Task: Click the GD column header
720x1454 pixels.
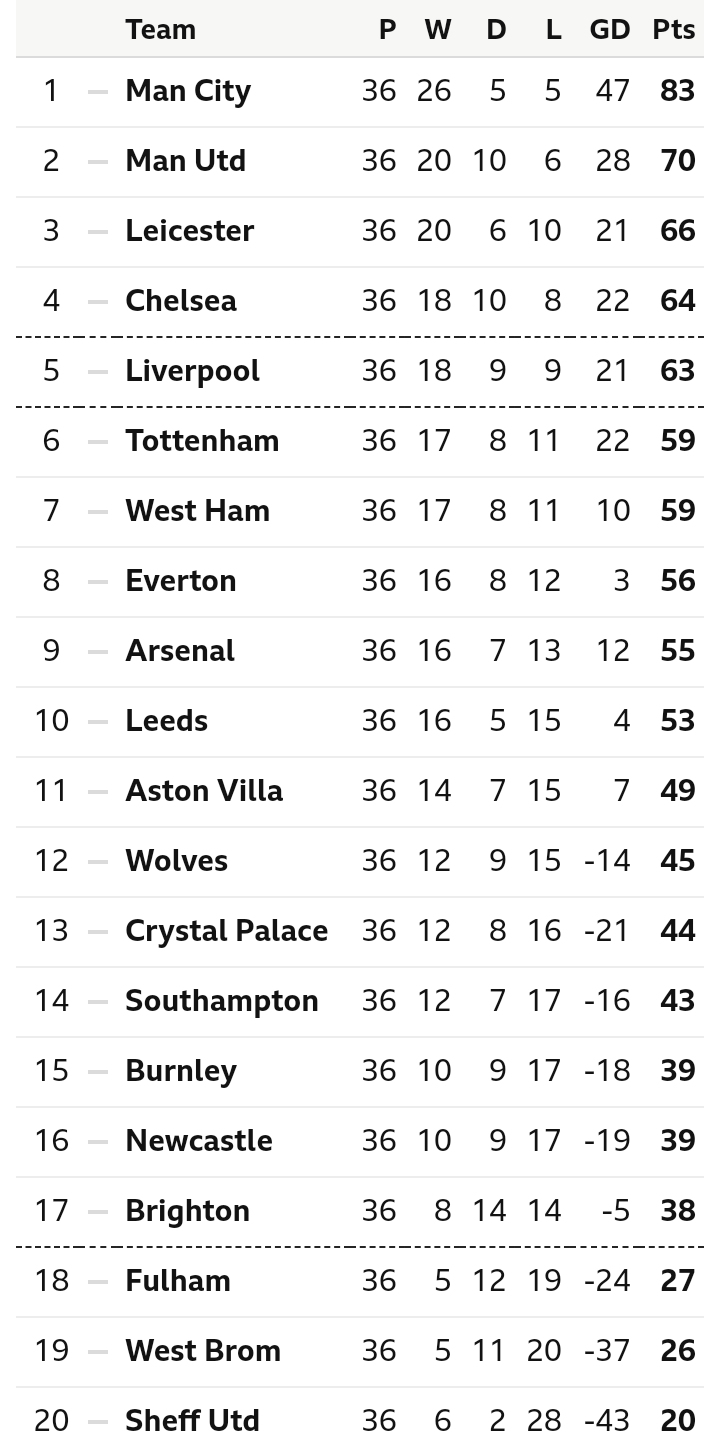Action: coord(609,30)
